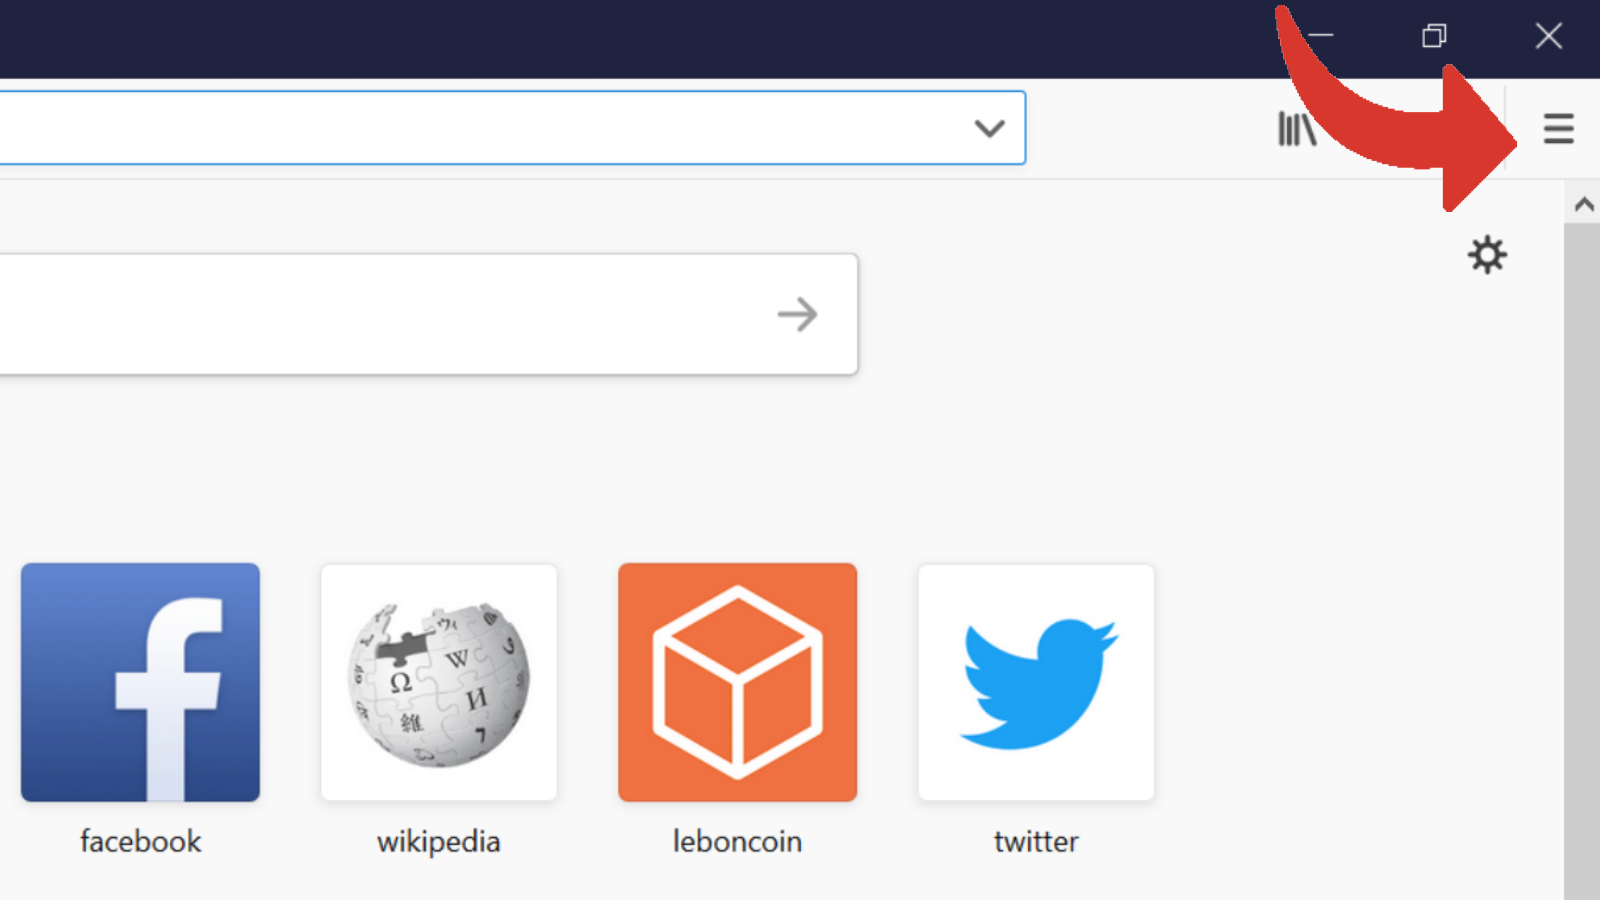1600x900 pixels.
Task: Open the Library panel
Action: point(1296,128)
